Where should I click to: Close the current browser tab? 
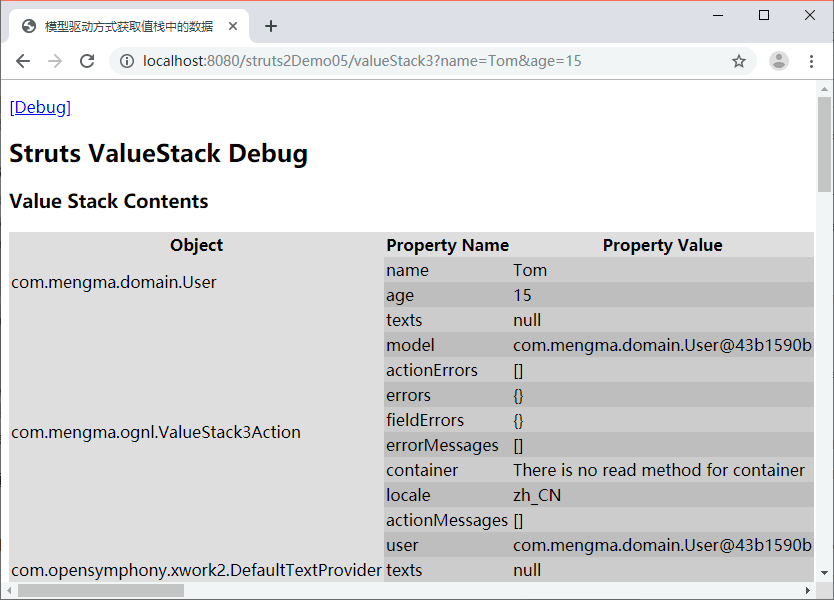click(x=233, y=26)
